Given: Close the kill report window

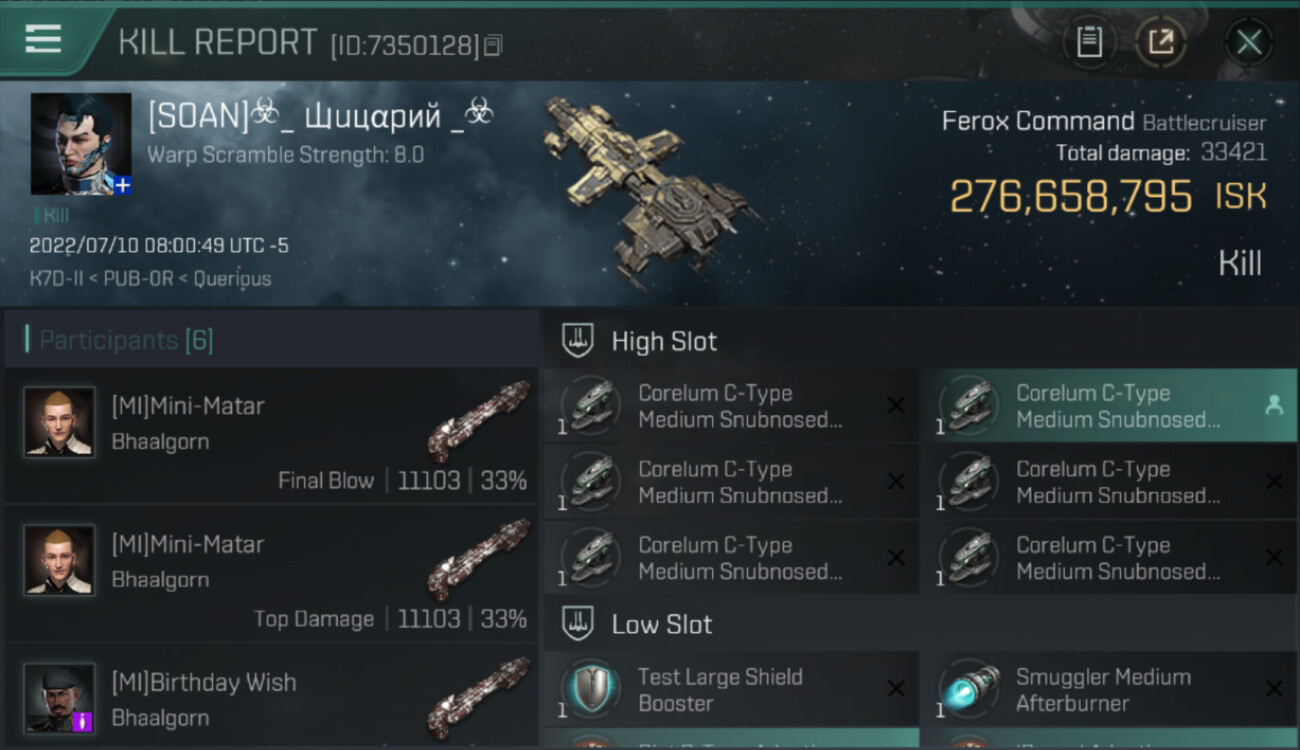Looking at the screenshot, I should 1249,42.
